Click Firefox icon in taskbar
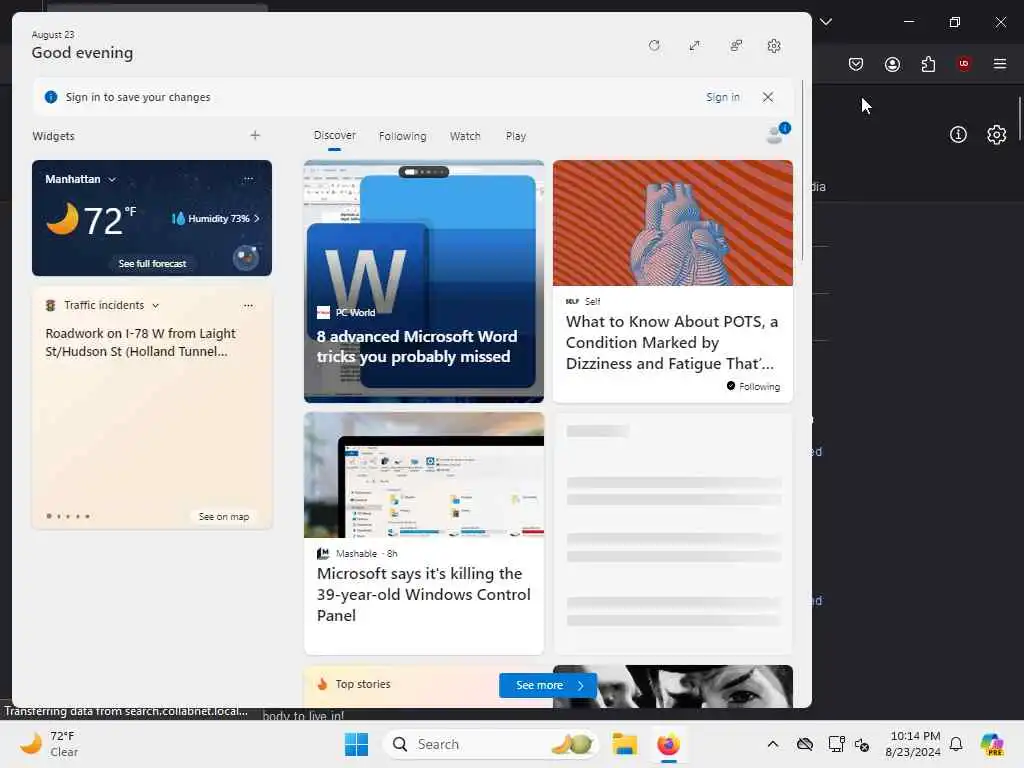The image size is (1024, 768). [x=668, y=744]
